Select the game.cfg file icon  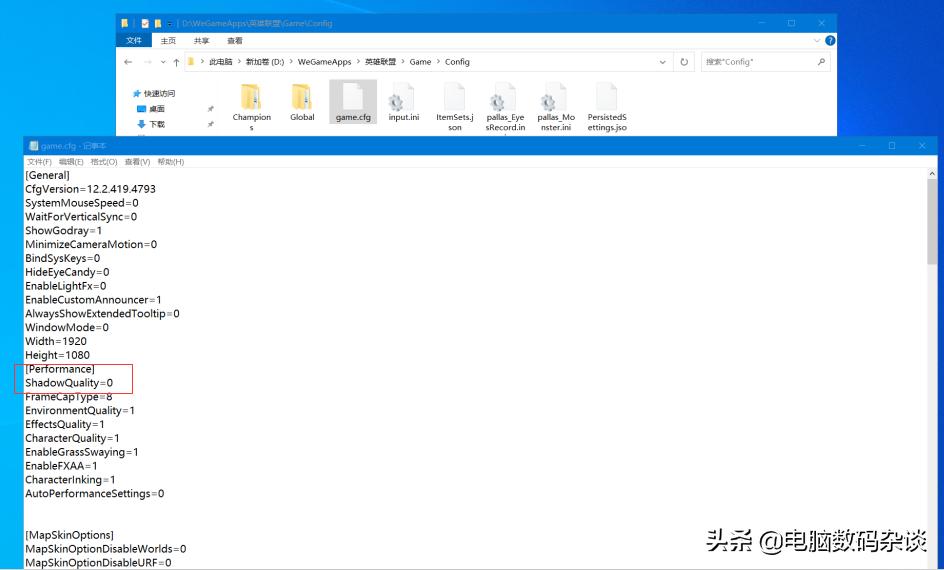click(353, 102)
